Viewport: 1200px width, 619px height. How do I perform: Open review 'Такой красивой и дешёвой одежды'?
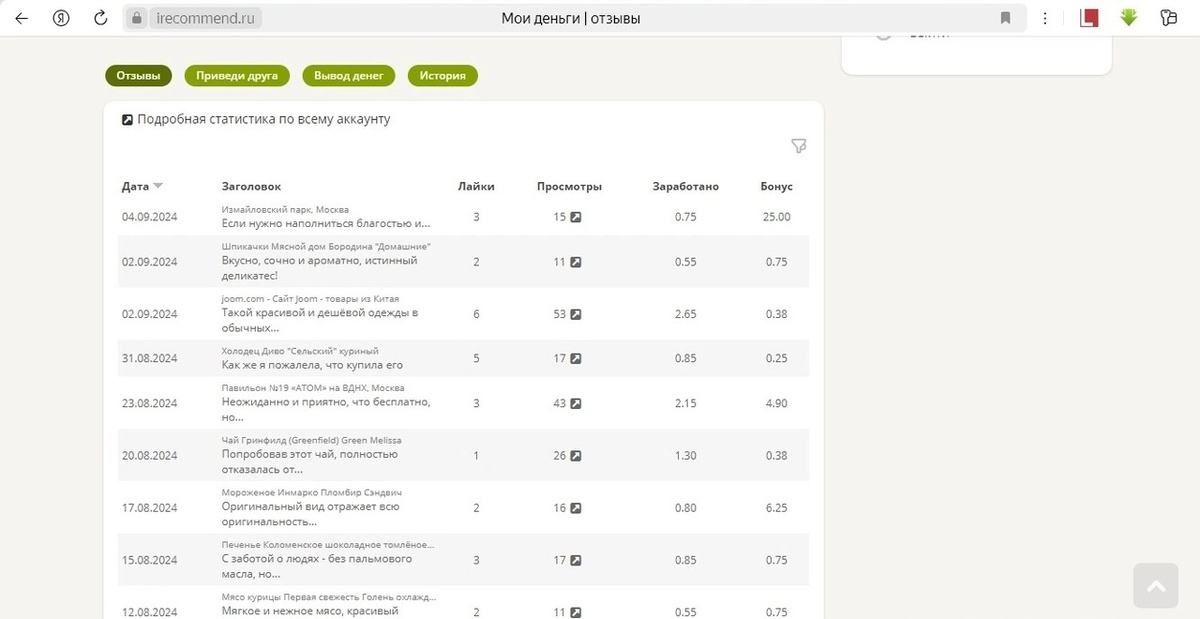319,320
